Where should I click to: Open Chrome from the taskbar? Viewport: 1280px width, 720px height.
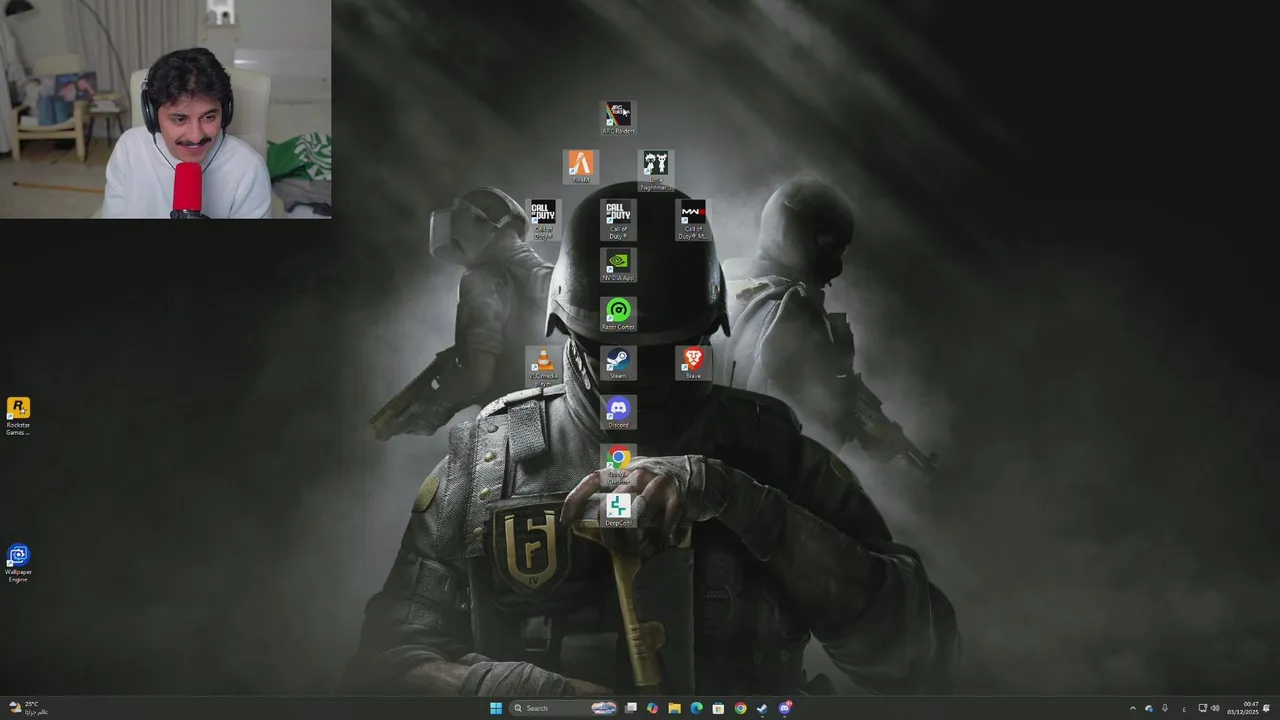[x=740, y=708]
